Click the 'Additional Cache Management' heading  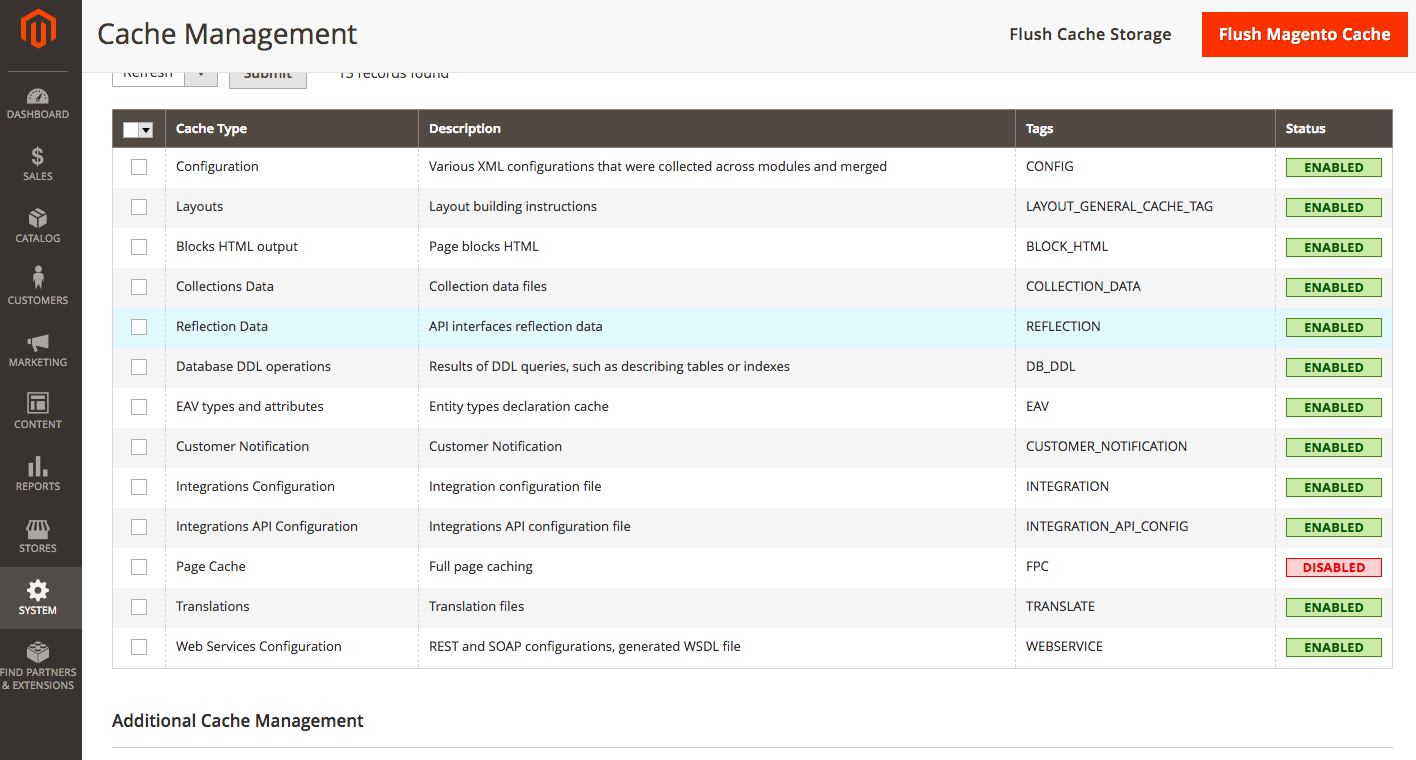(238, 721)
